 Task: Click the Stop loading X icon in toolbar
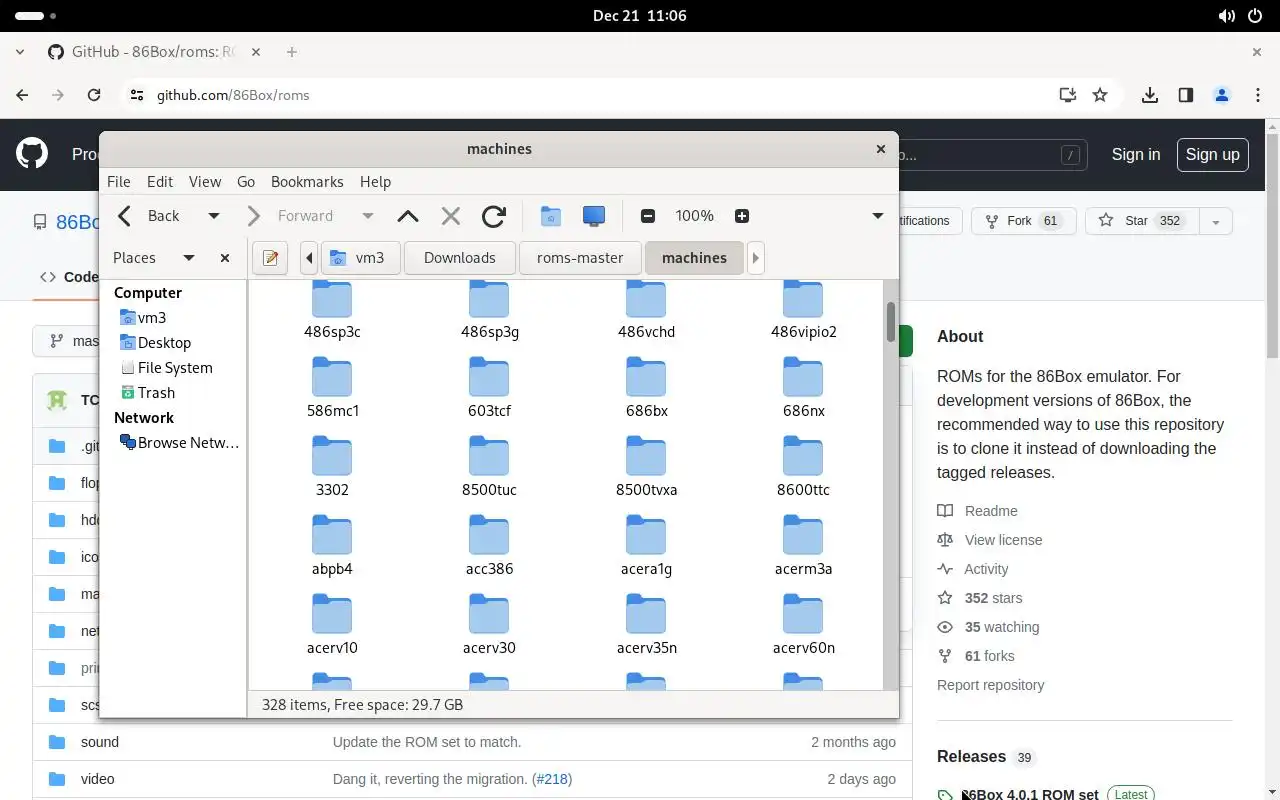click(x=451, y=216)
